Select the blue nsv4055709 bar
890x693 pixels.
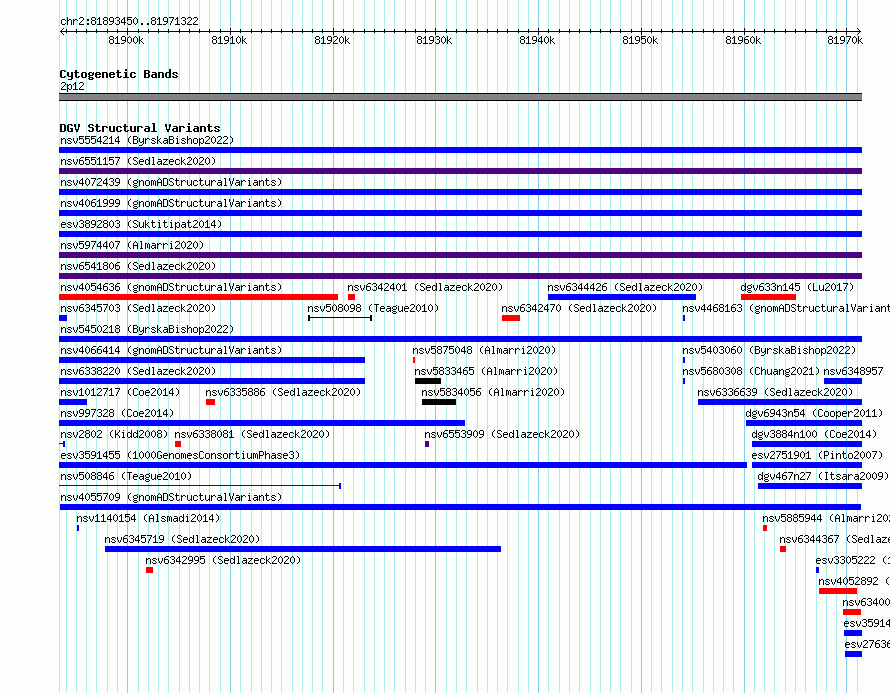click(460, 507)
